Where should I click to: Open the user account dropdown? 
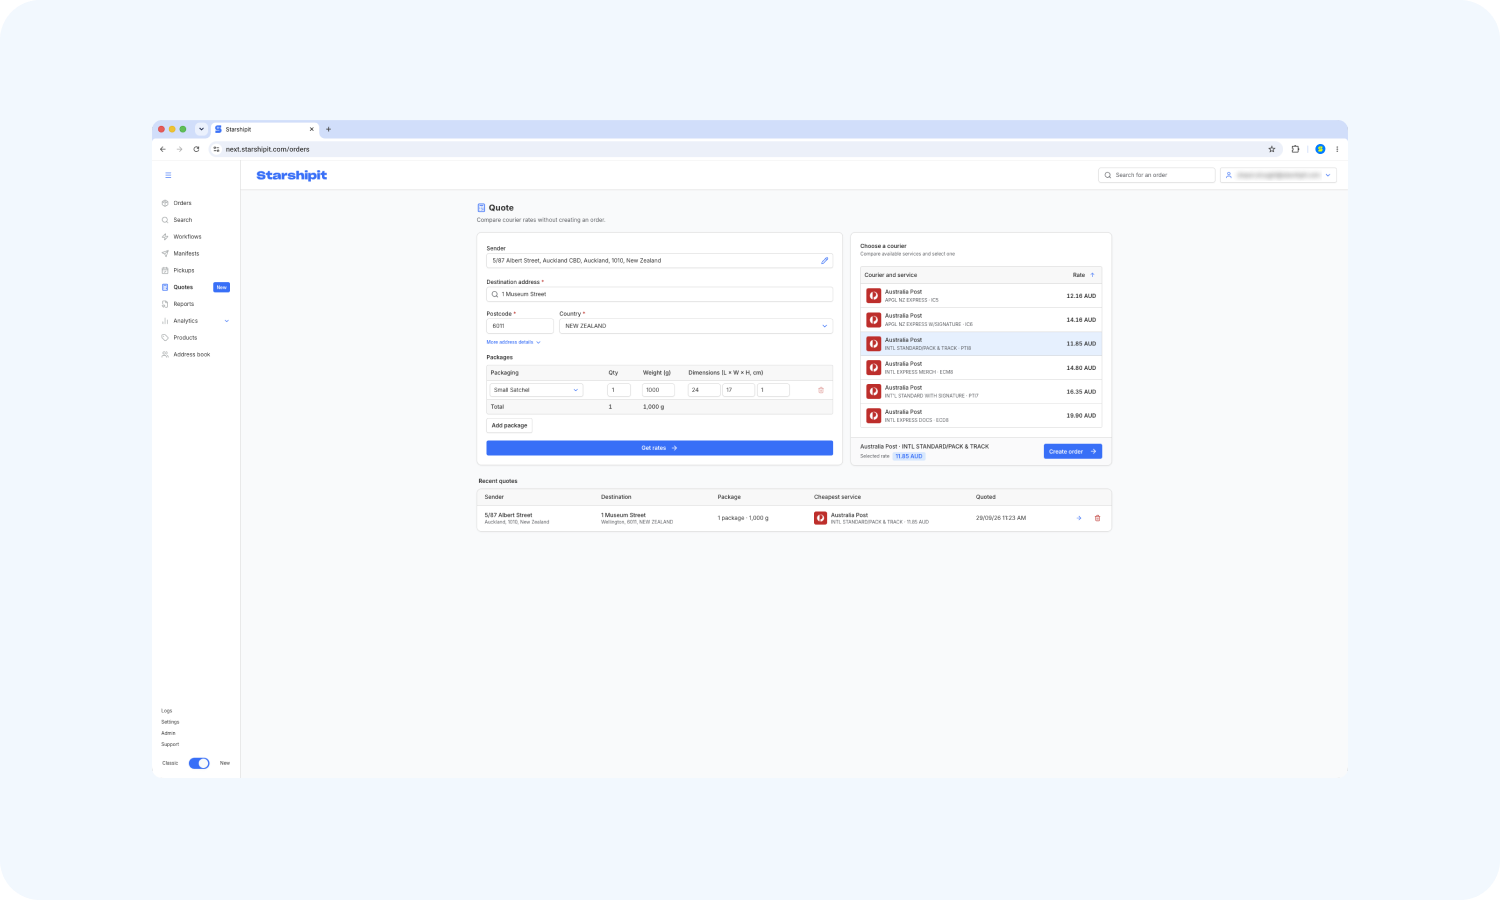1278,175
